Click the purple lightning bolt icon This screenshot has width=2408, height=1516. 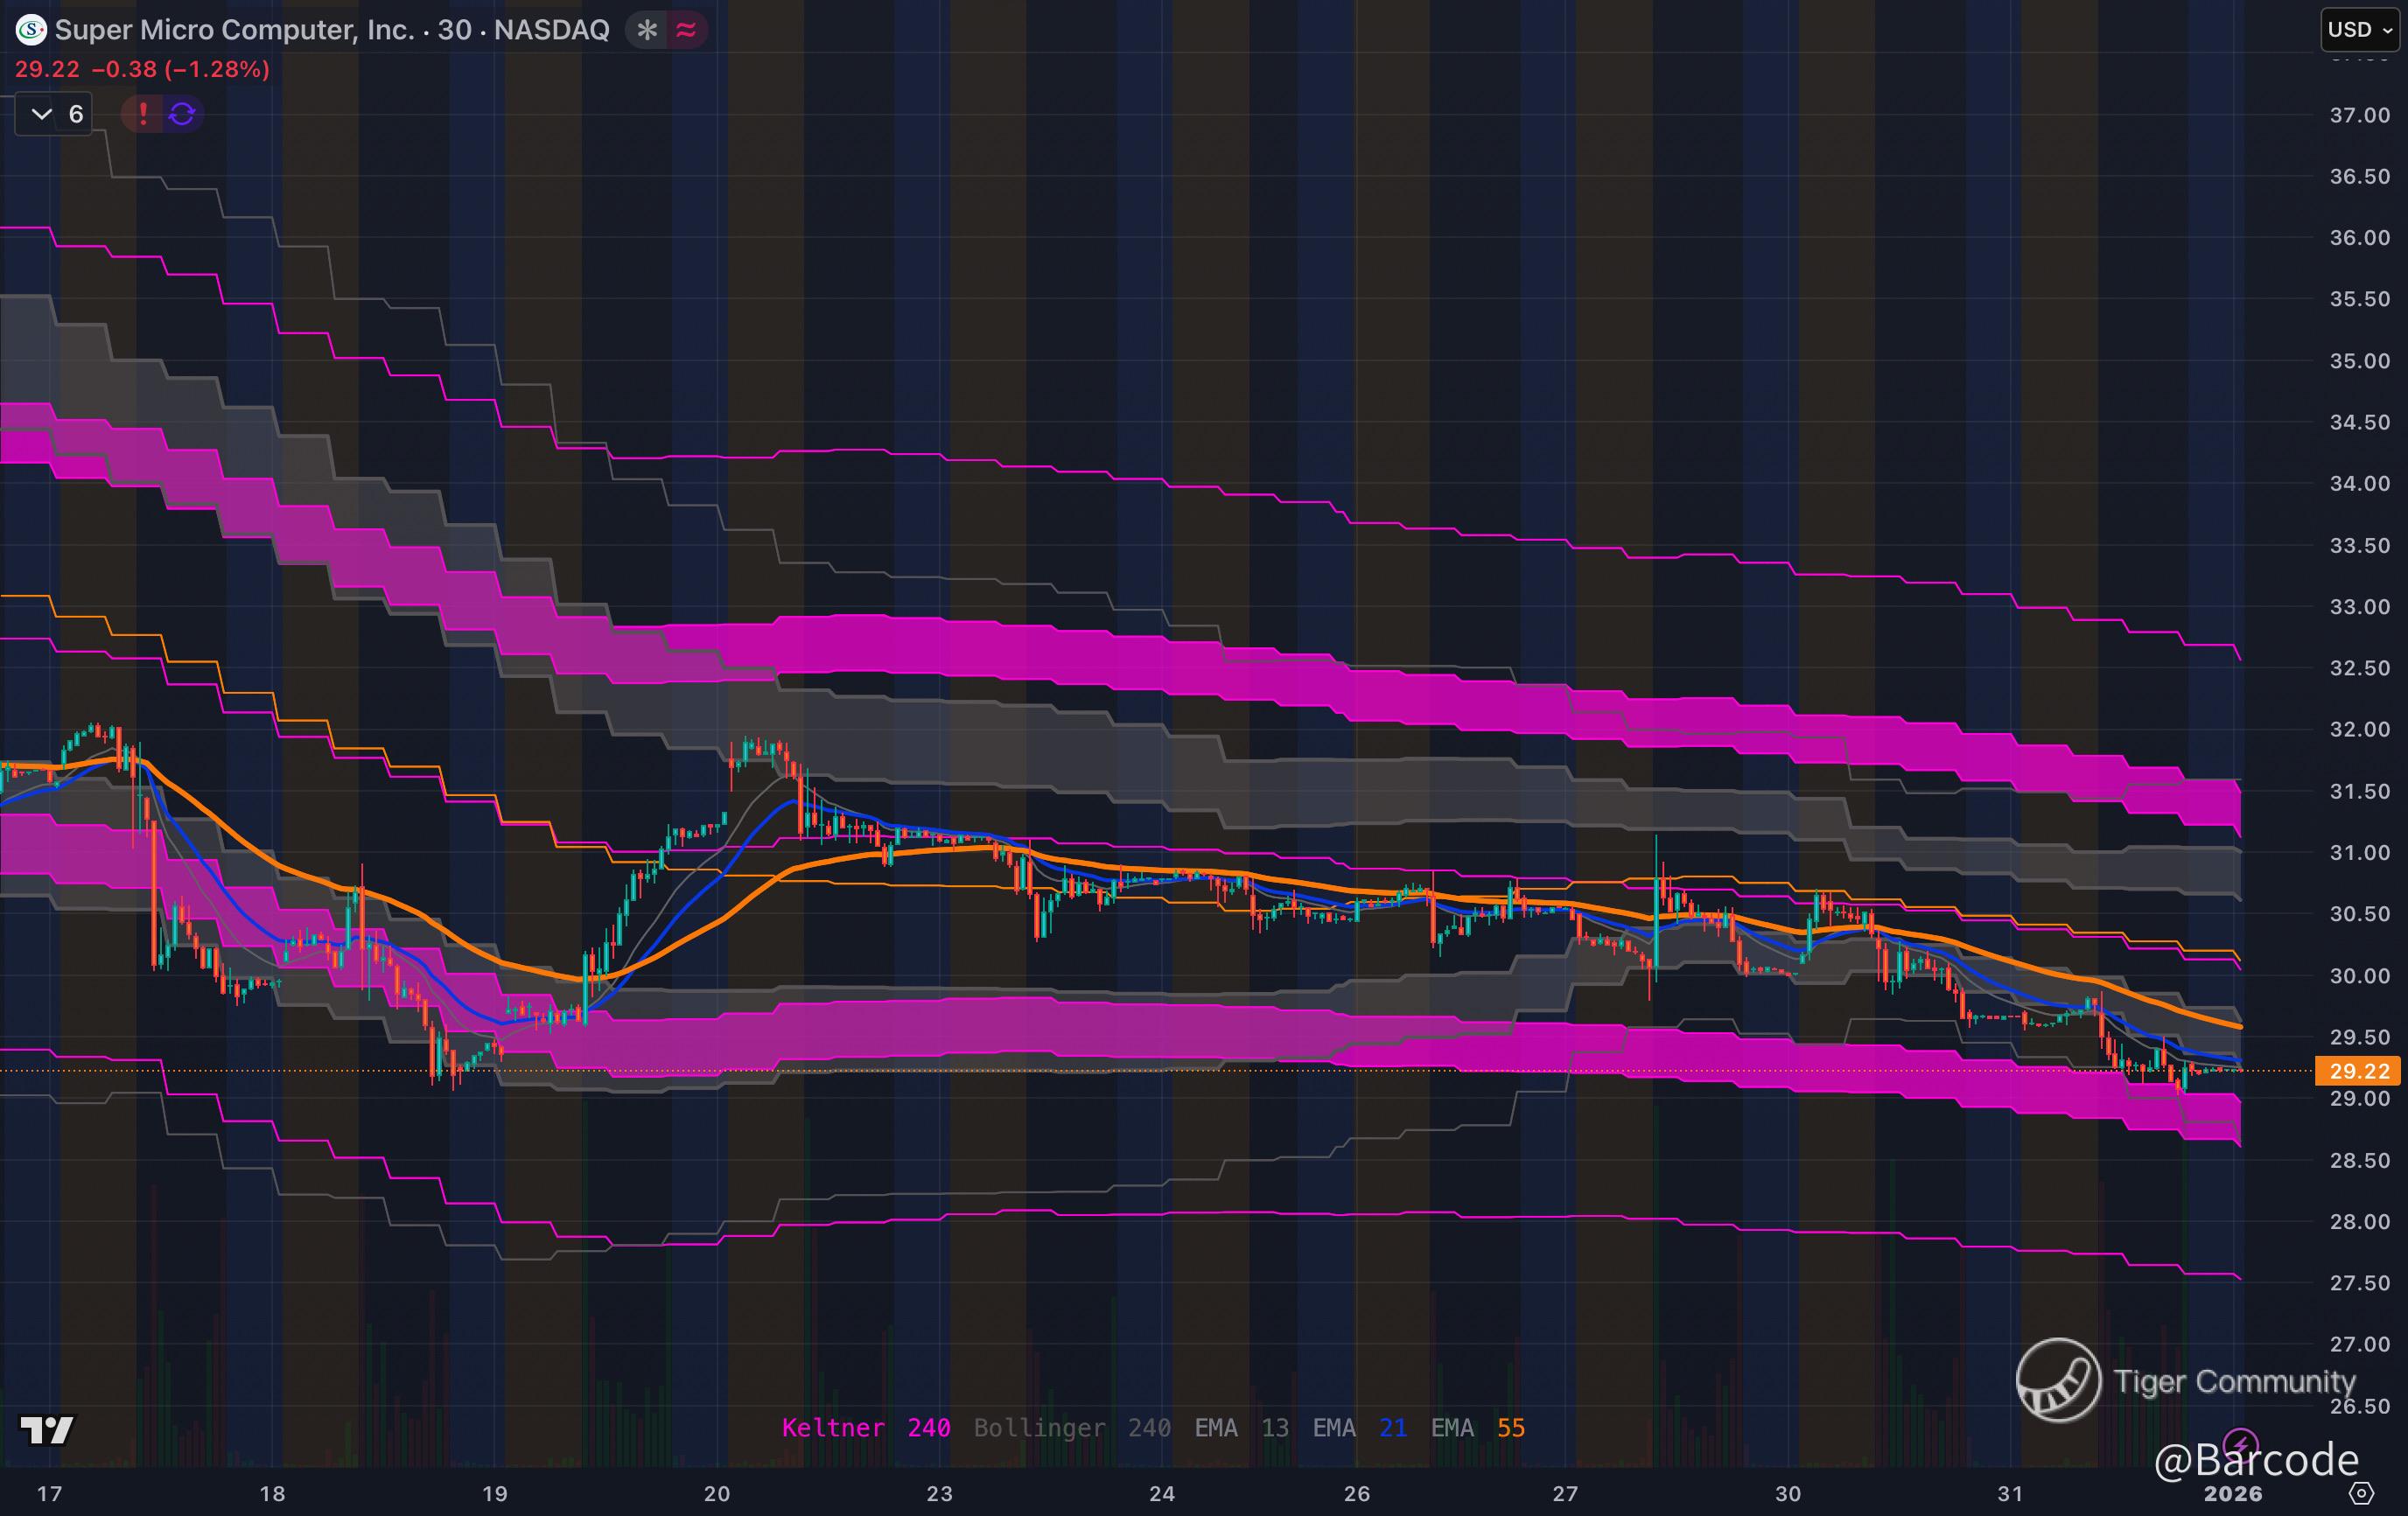pyautogui.click(x=2240, y=1444)
